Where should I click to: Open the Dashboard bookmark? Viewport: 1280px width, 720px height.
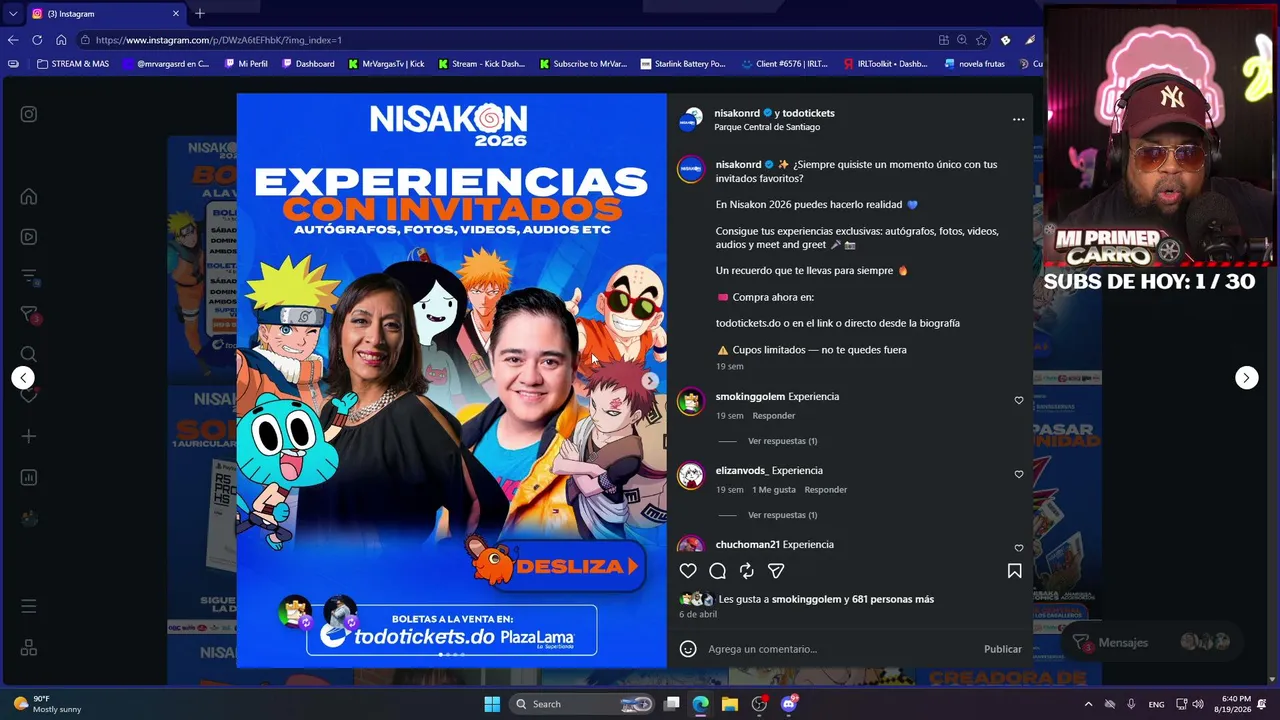(308, 64)
